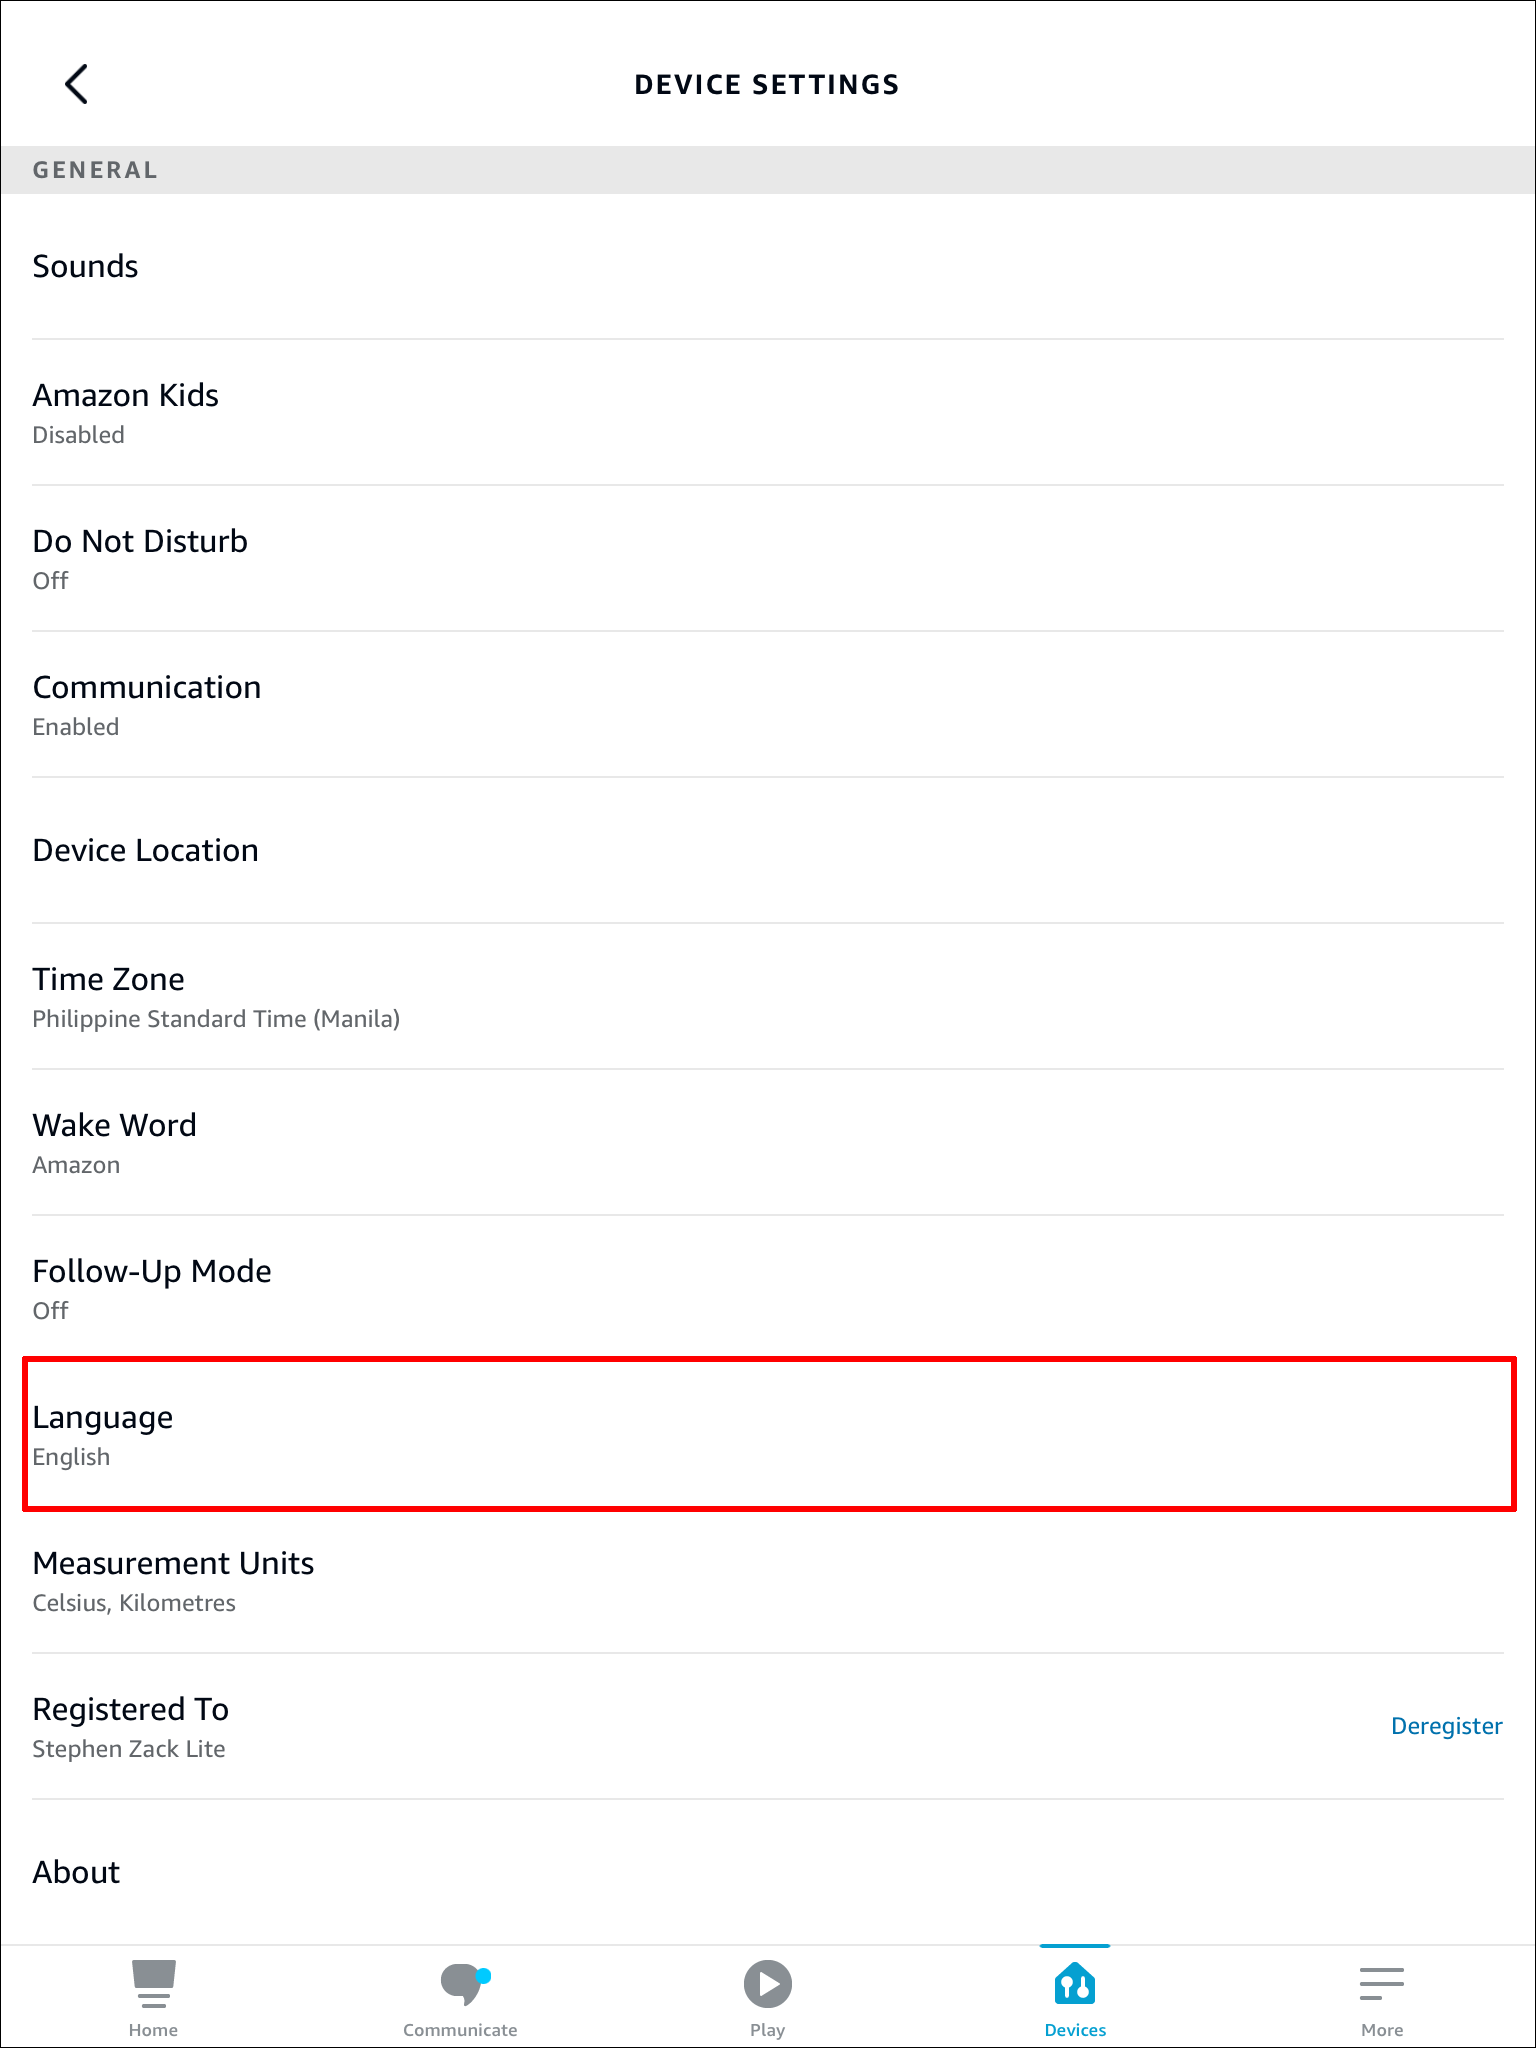Select Device Location option
The image size is (1536, 2048).
point(146,850)
